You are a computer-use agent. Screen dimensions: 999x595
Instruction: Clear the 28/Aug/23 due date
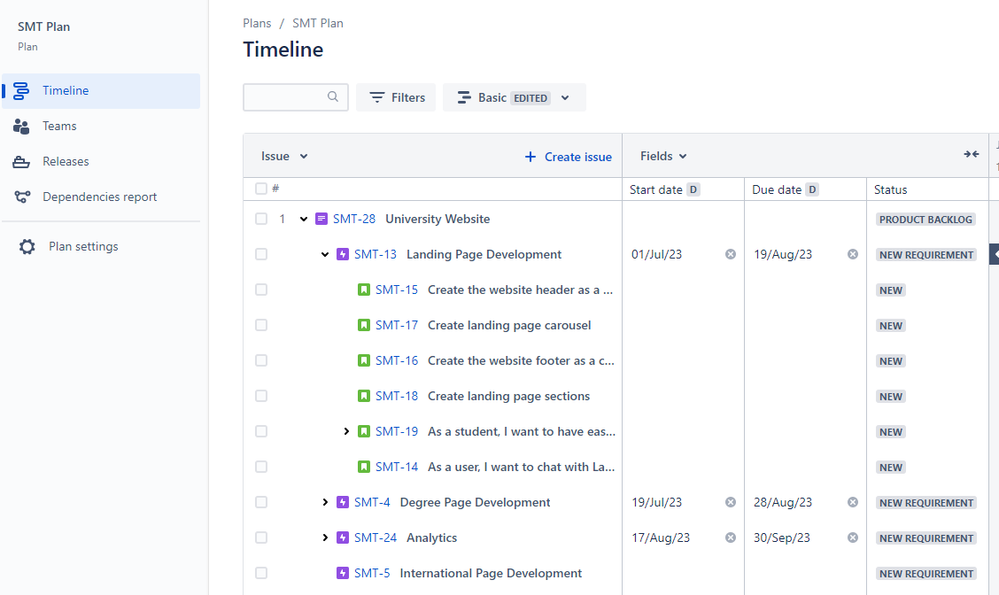[x=852, y=503]
